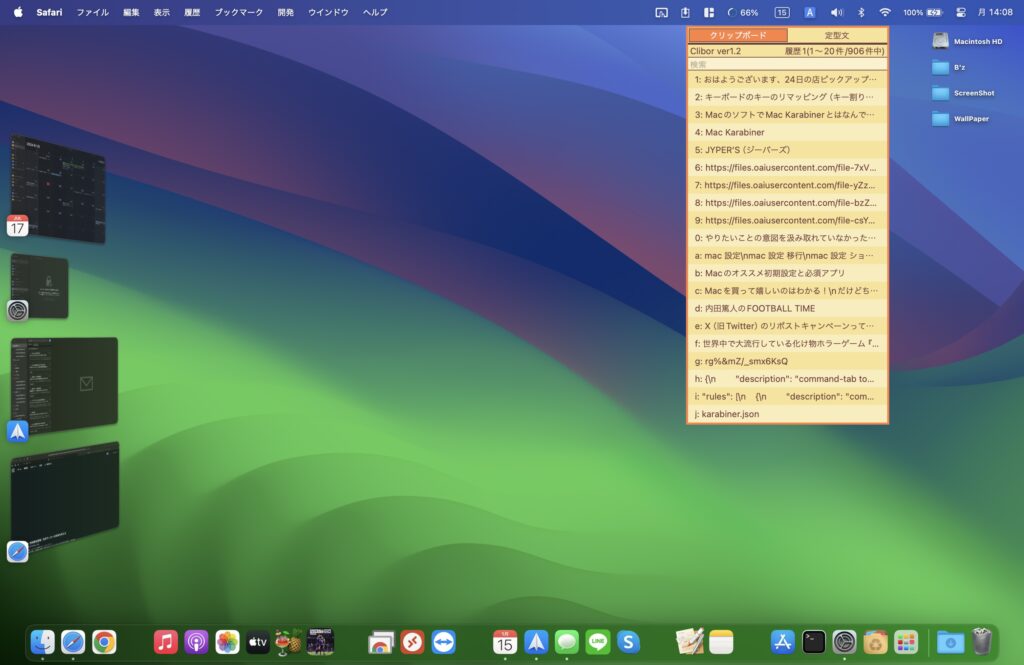Open the Music app in the Dock
Image resolution: width=1024 pixels, height=665 pixels.
point(166,642)
